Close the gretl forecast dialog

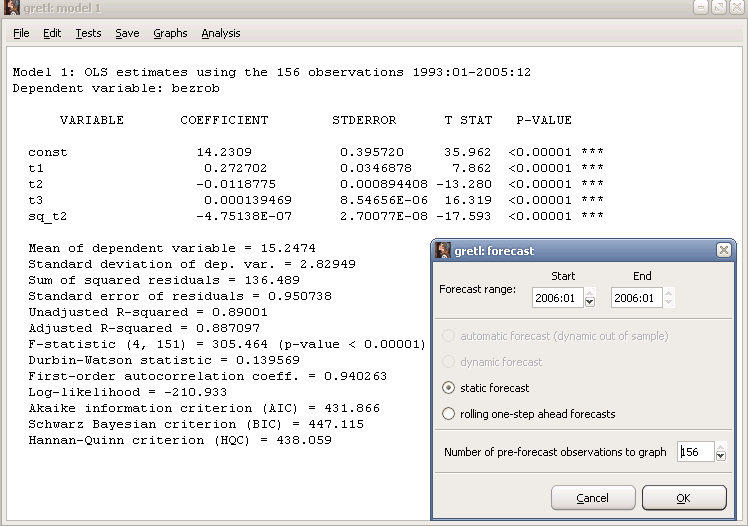click(x=724, y=250)
